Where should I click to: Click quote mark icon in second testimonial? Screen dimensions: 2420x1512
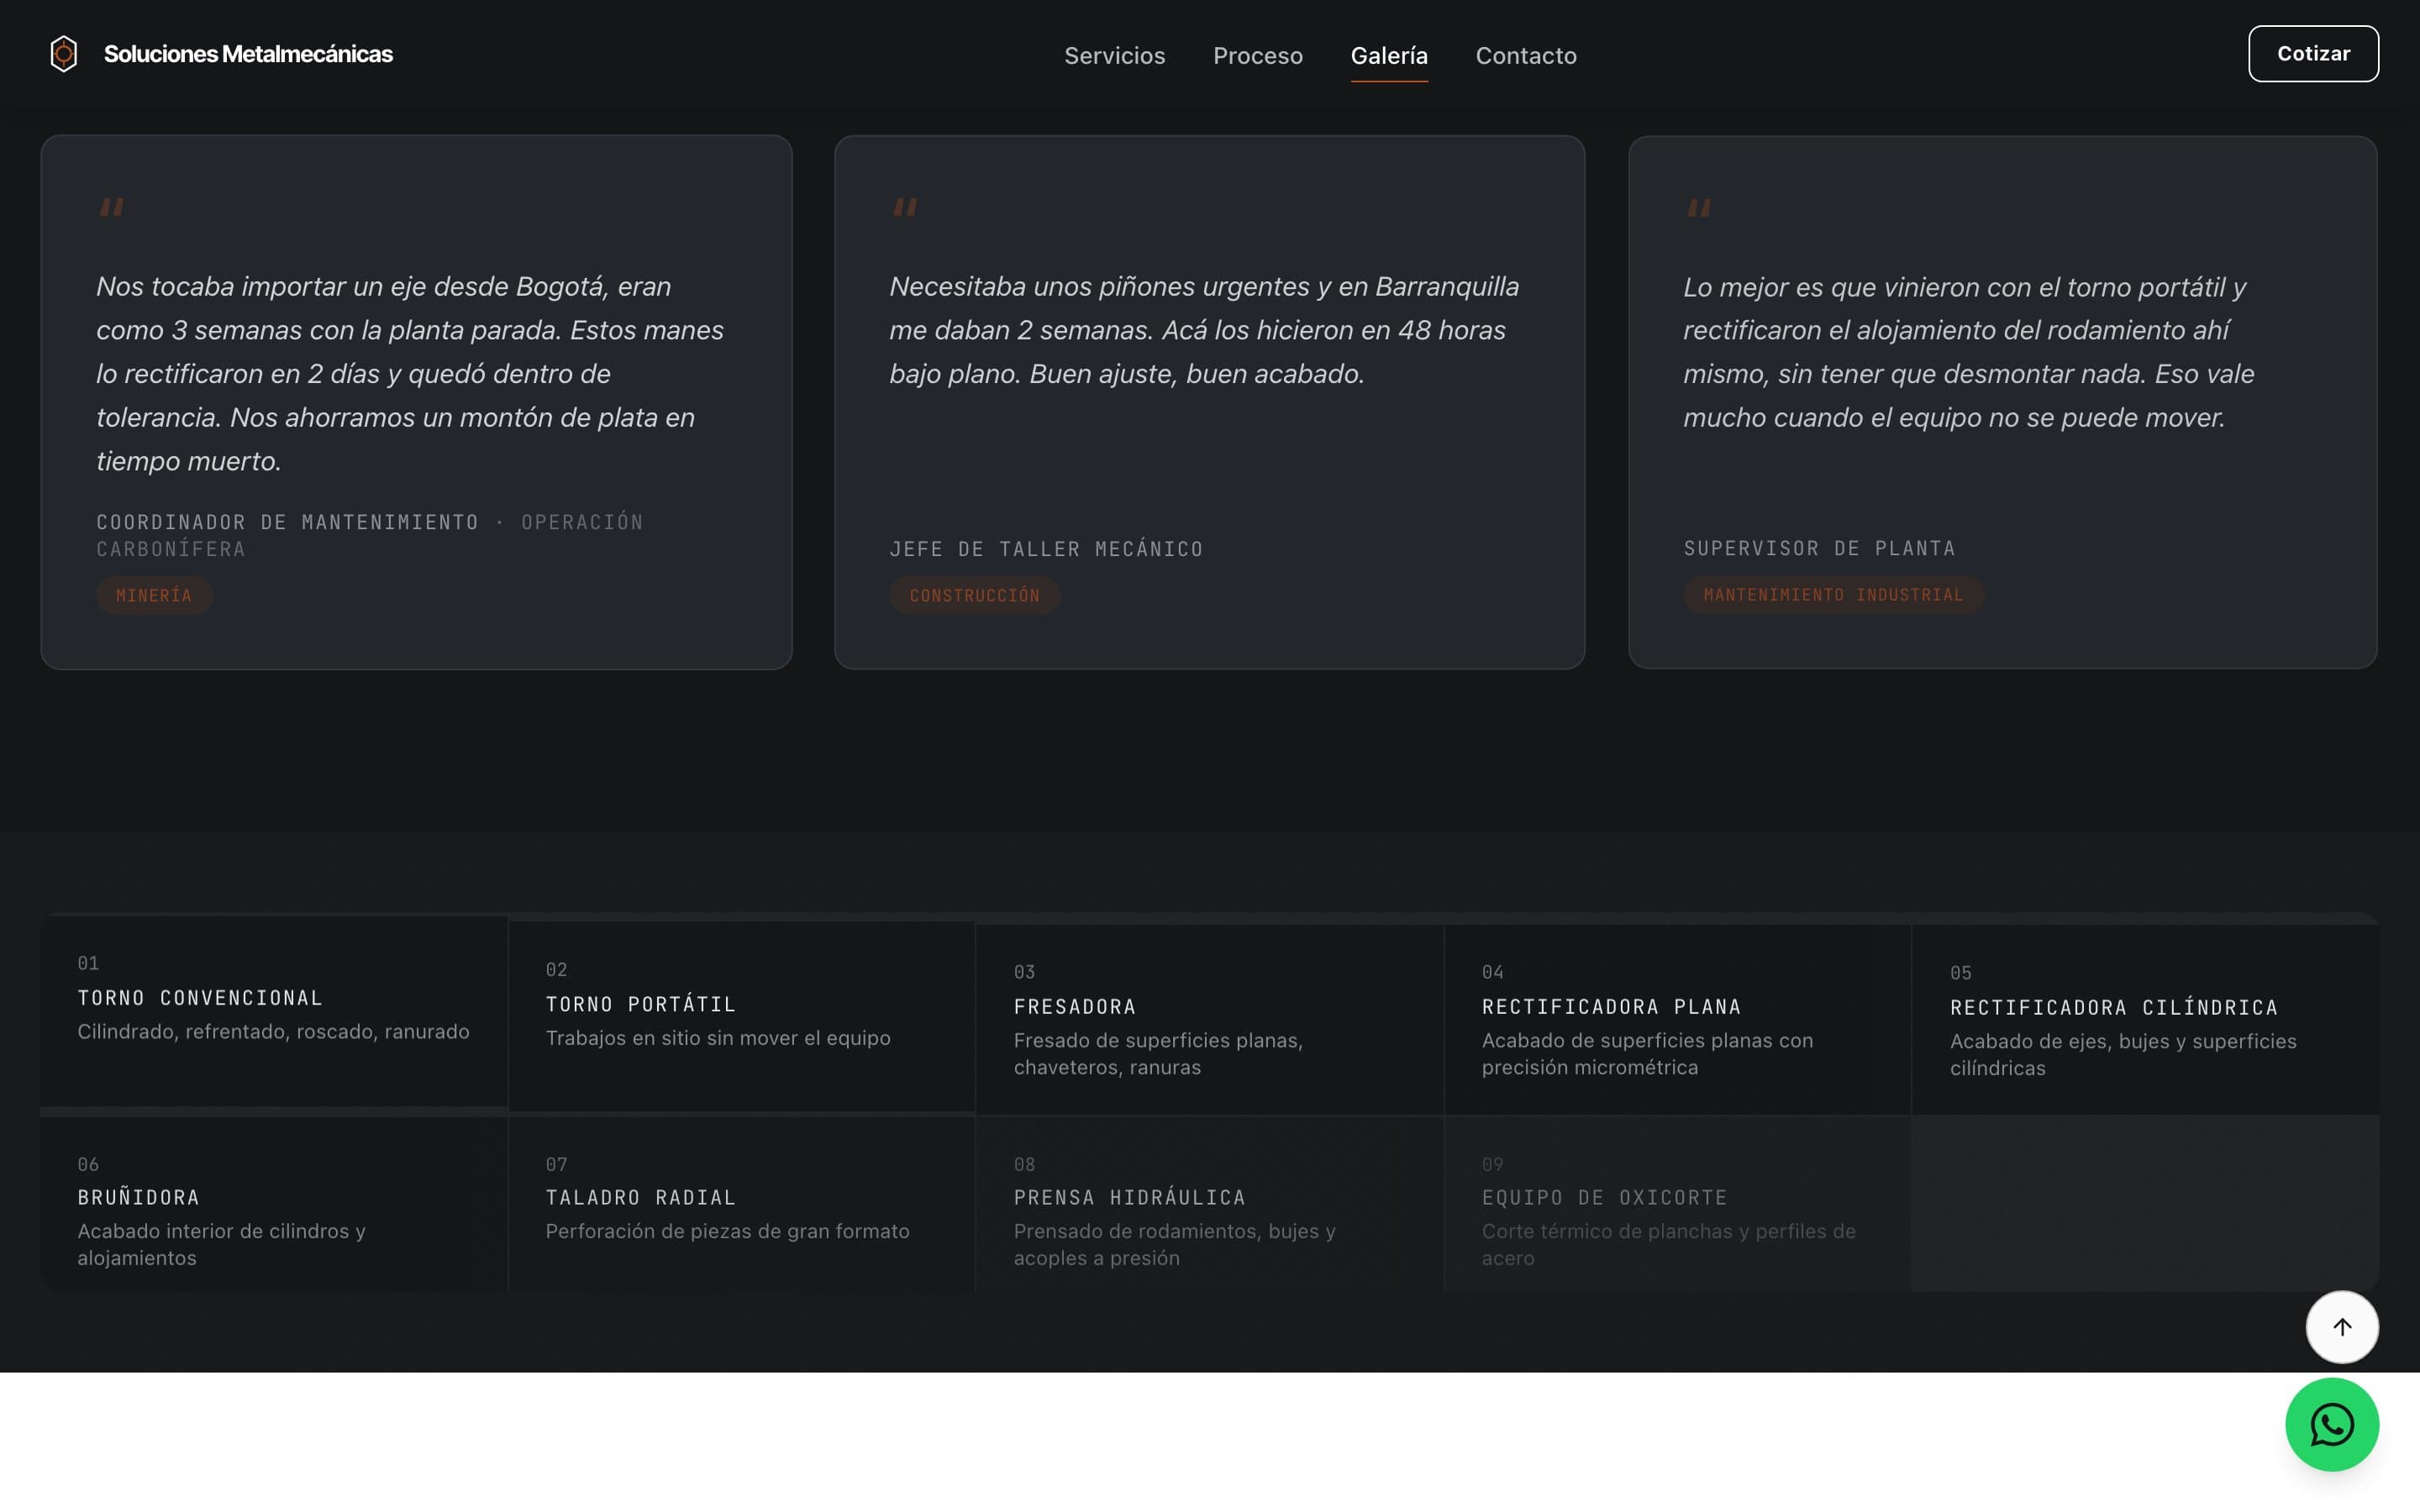pyautogui.click(x=904, y=207)
